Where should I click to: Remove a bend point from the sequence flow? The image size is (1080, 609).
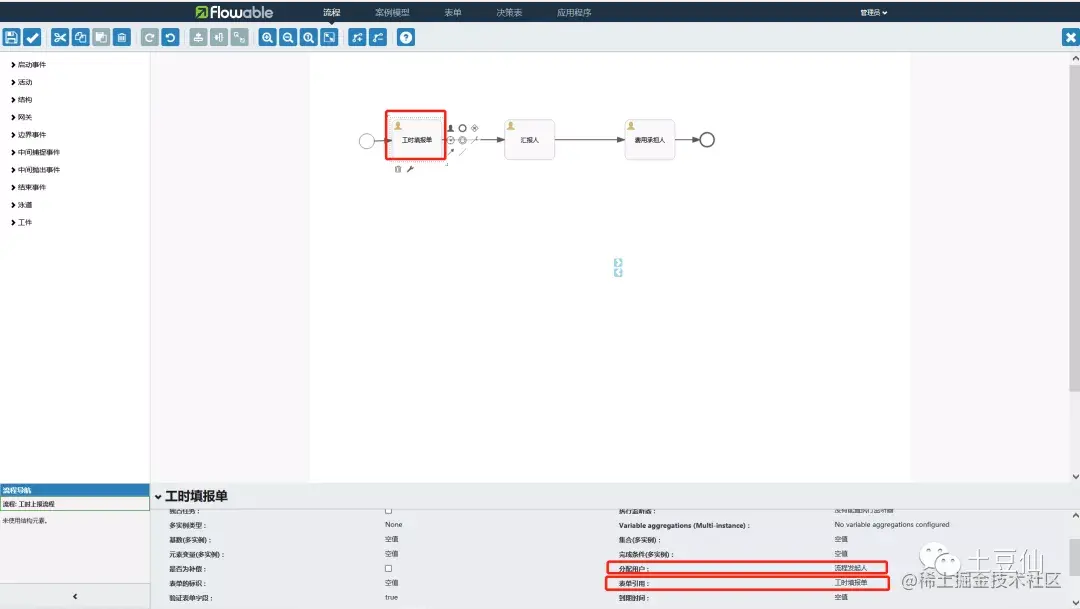click(x=378, y=37)
